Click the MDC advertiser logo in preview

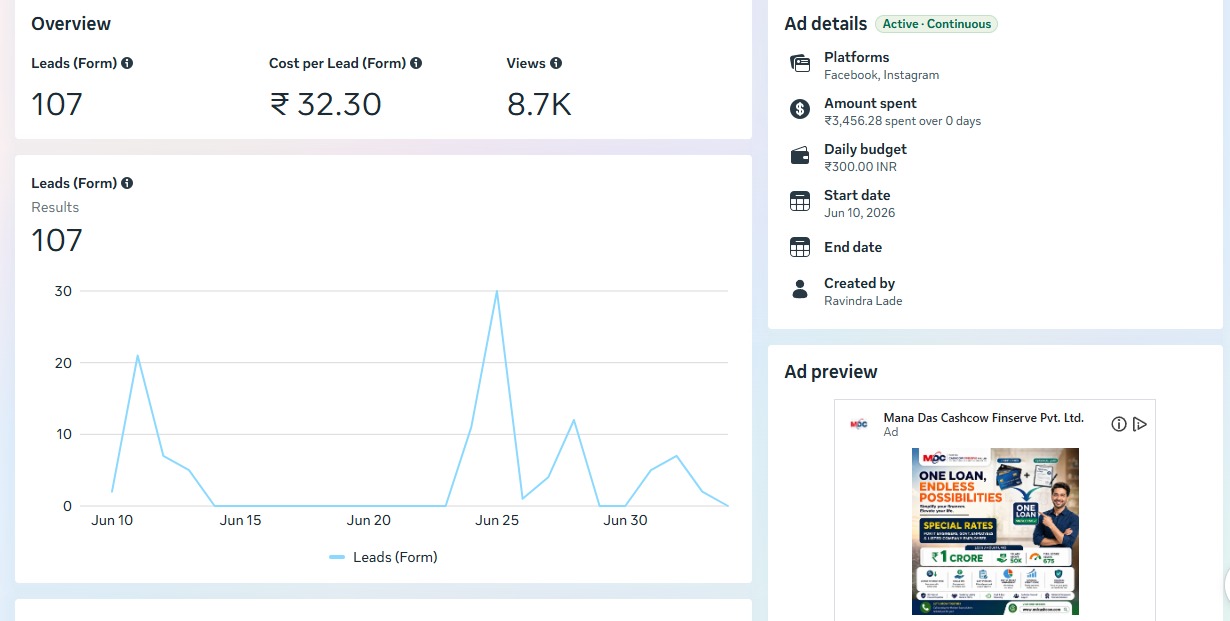(858, 424)
